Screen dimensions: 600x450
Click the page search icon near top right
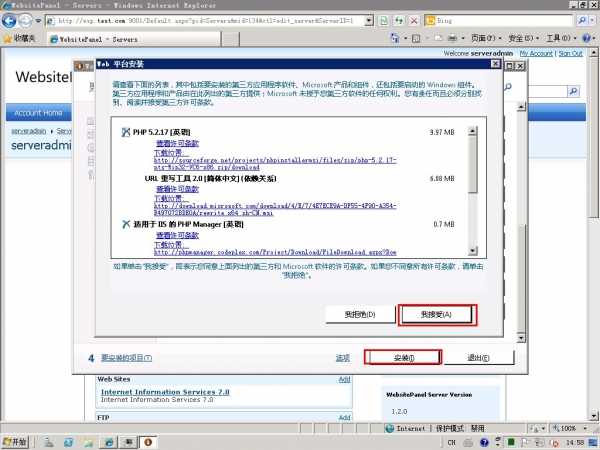[573, 91]
